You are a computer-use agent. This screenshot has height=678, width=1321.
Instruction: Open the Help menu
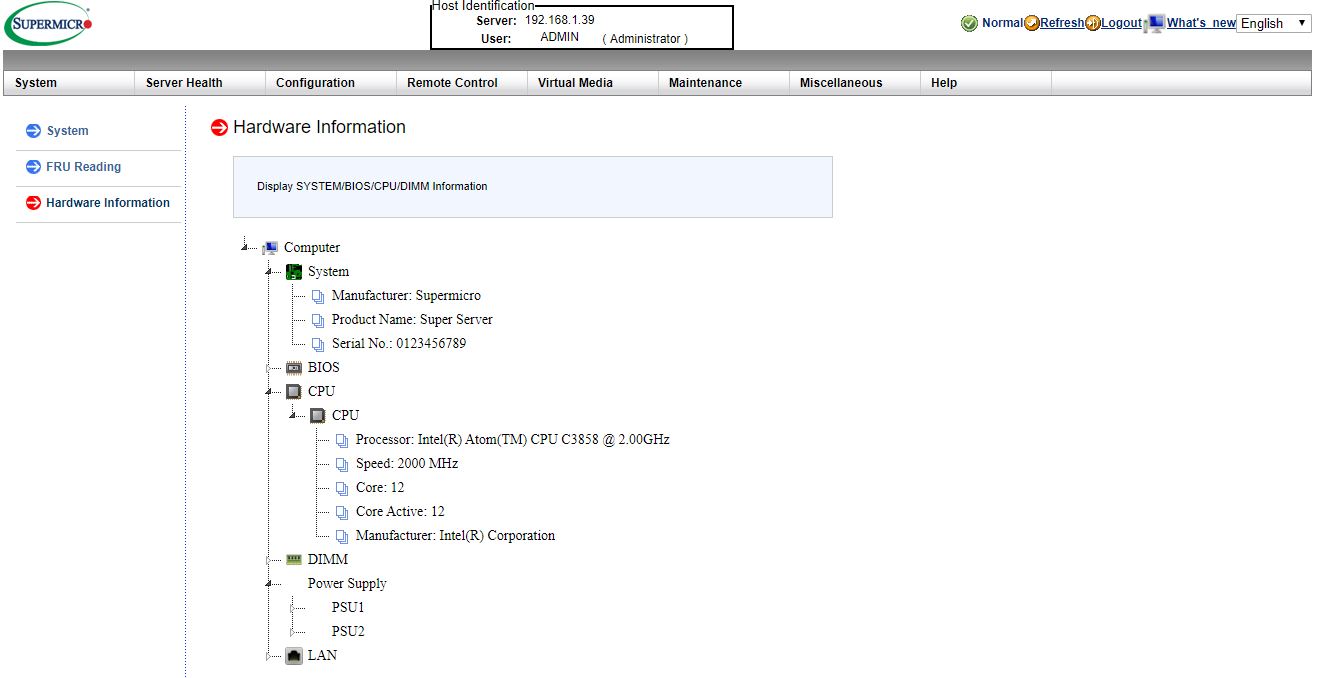click(986, 83)
